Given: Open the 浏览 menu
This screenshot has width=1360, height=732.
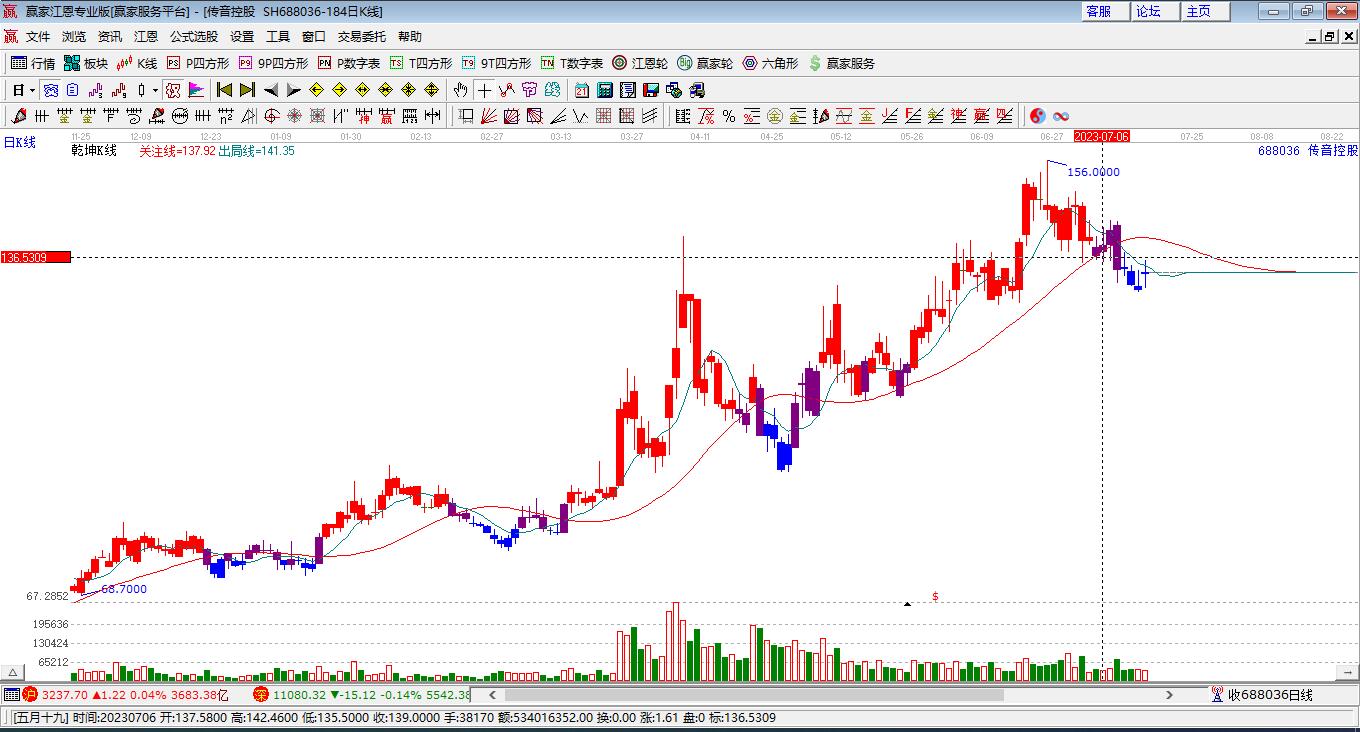Looking at the screenshot, I should [74, 37].
